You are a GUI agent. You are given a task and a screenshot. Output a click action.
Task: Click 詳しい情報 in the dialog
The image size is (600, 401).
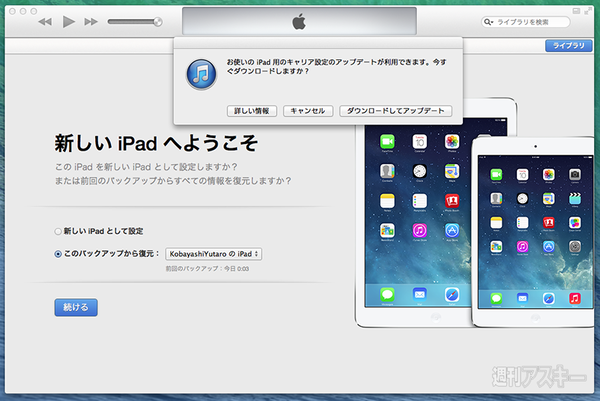click(252, 111)
